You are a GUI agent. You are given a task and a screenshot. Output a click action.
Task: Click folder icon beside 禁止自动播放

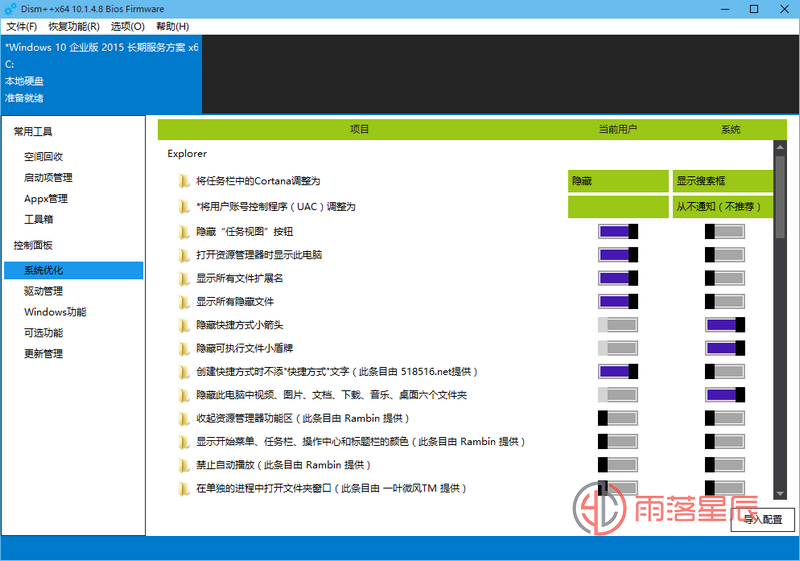tap(184, 465)
